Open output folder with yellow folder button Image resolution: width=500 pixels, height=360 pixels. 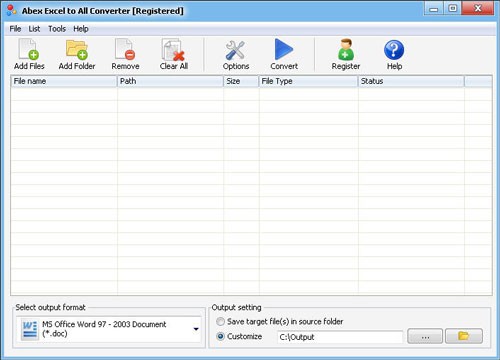pyautogui.click(x=464, y=336)
